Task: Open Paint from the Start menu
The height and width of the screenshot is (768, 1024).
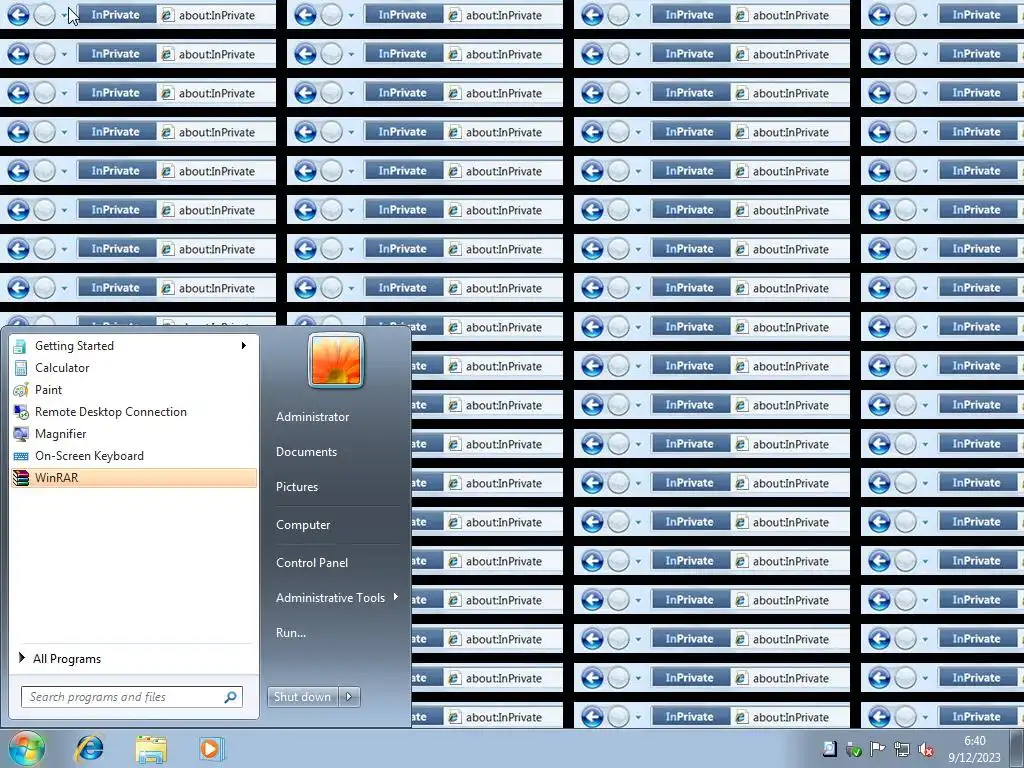Action: tap(134, 390)
